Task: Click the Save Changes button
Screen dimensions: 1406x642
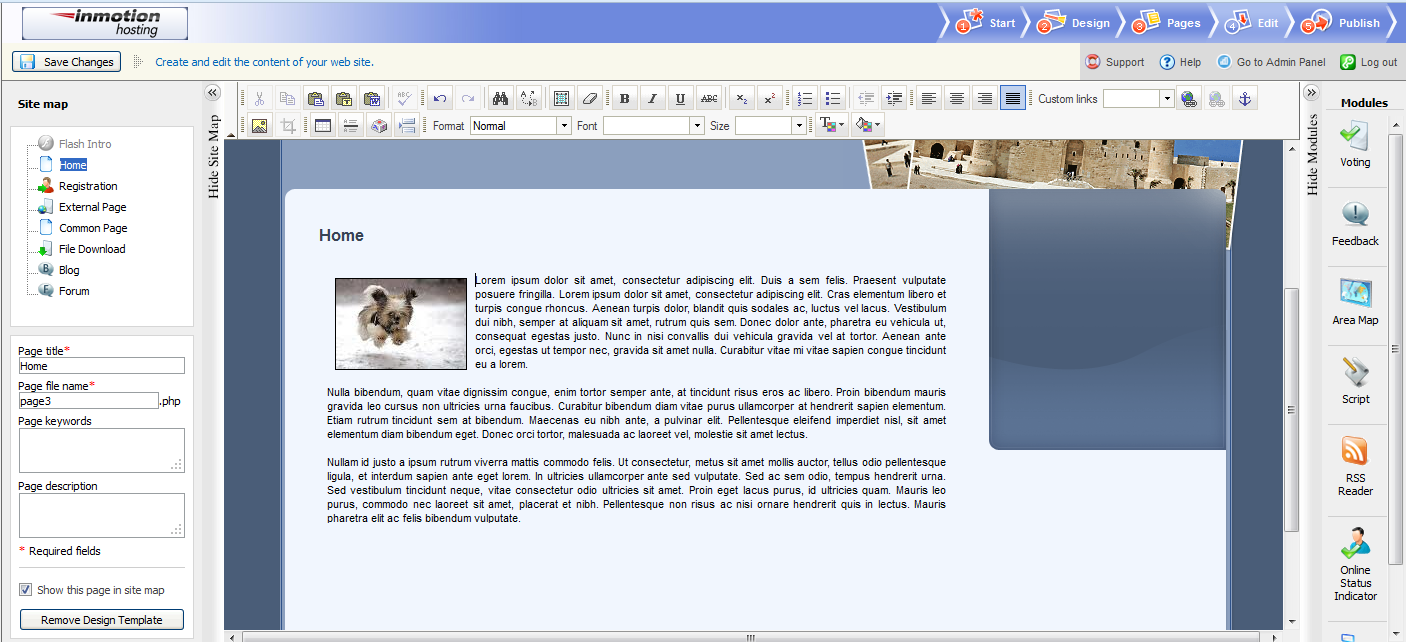Action: [x=66, y=62]
